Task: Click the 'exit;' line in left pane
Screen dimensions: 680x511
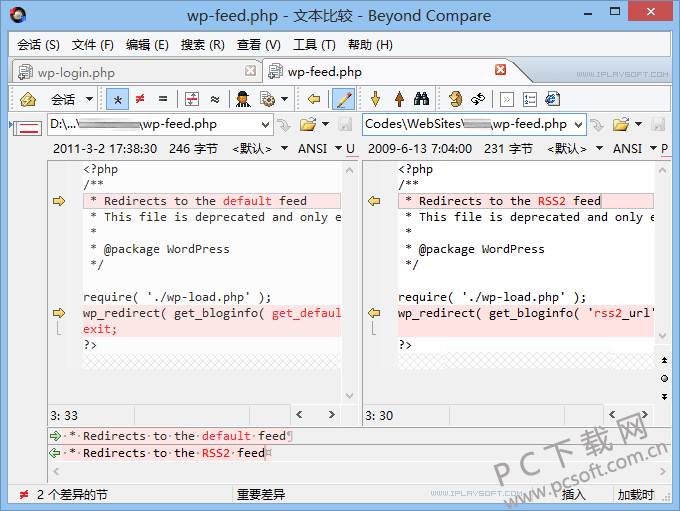Action: [x=212, y=329]
